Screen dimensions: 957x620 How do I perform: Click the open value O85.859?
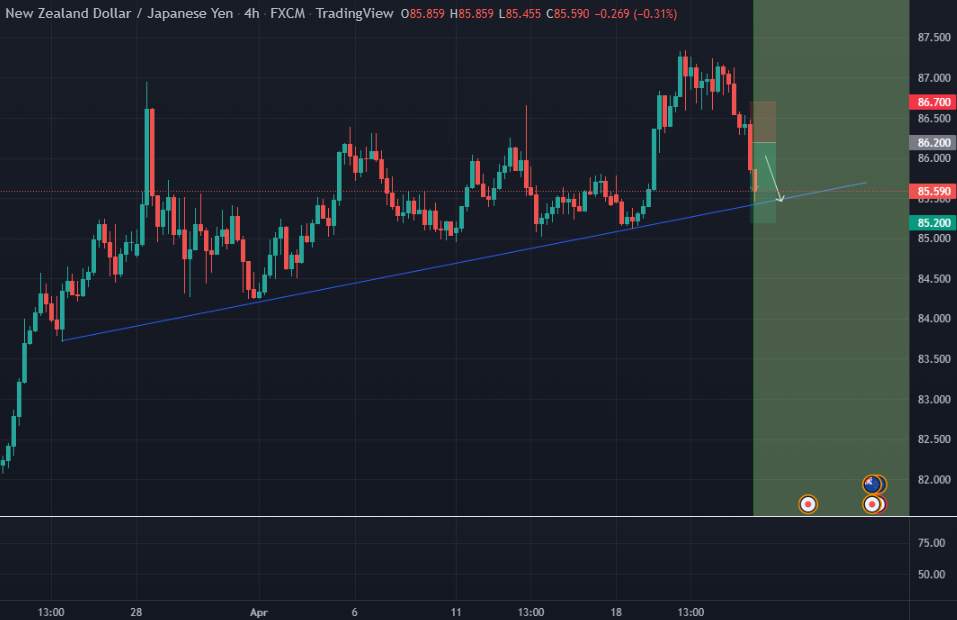coord(423,13)
